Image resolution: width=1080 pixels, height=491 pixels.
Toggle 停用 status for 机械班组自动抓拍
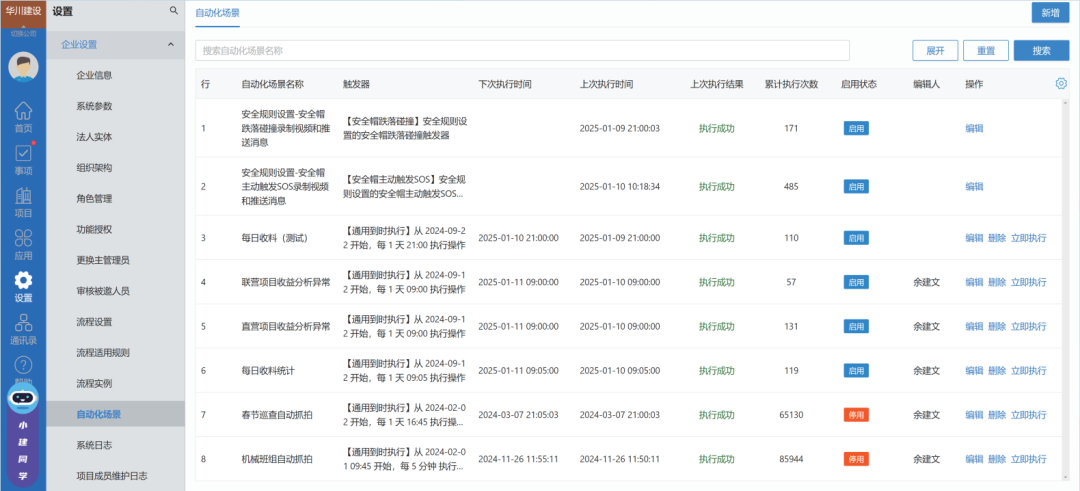[855, 459]
